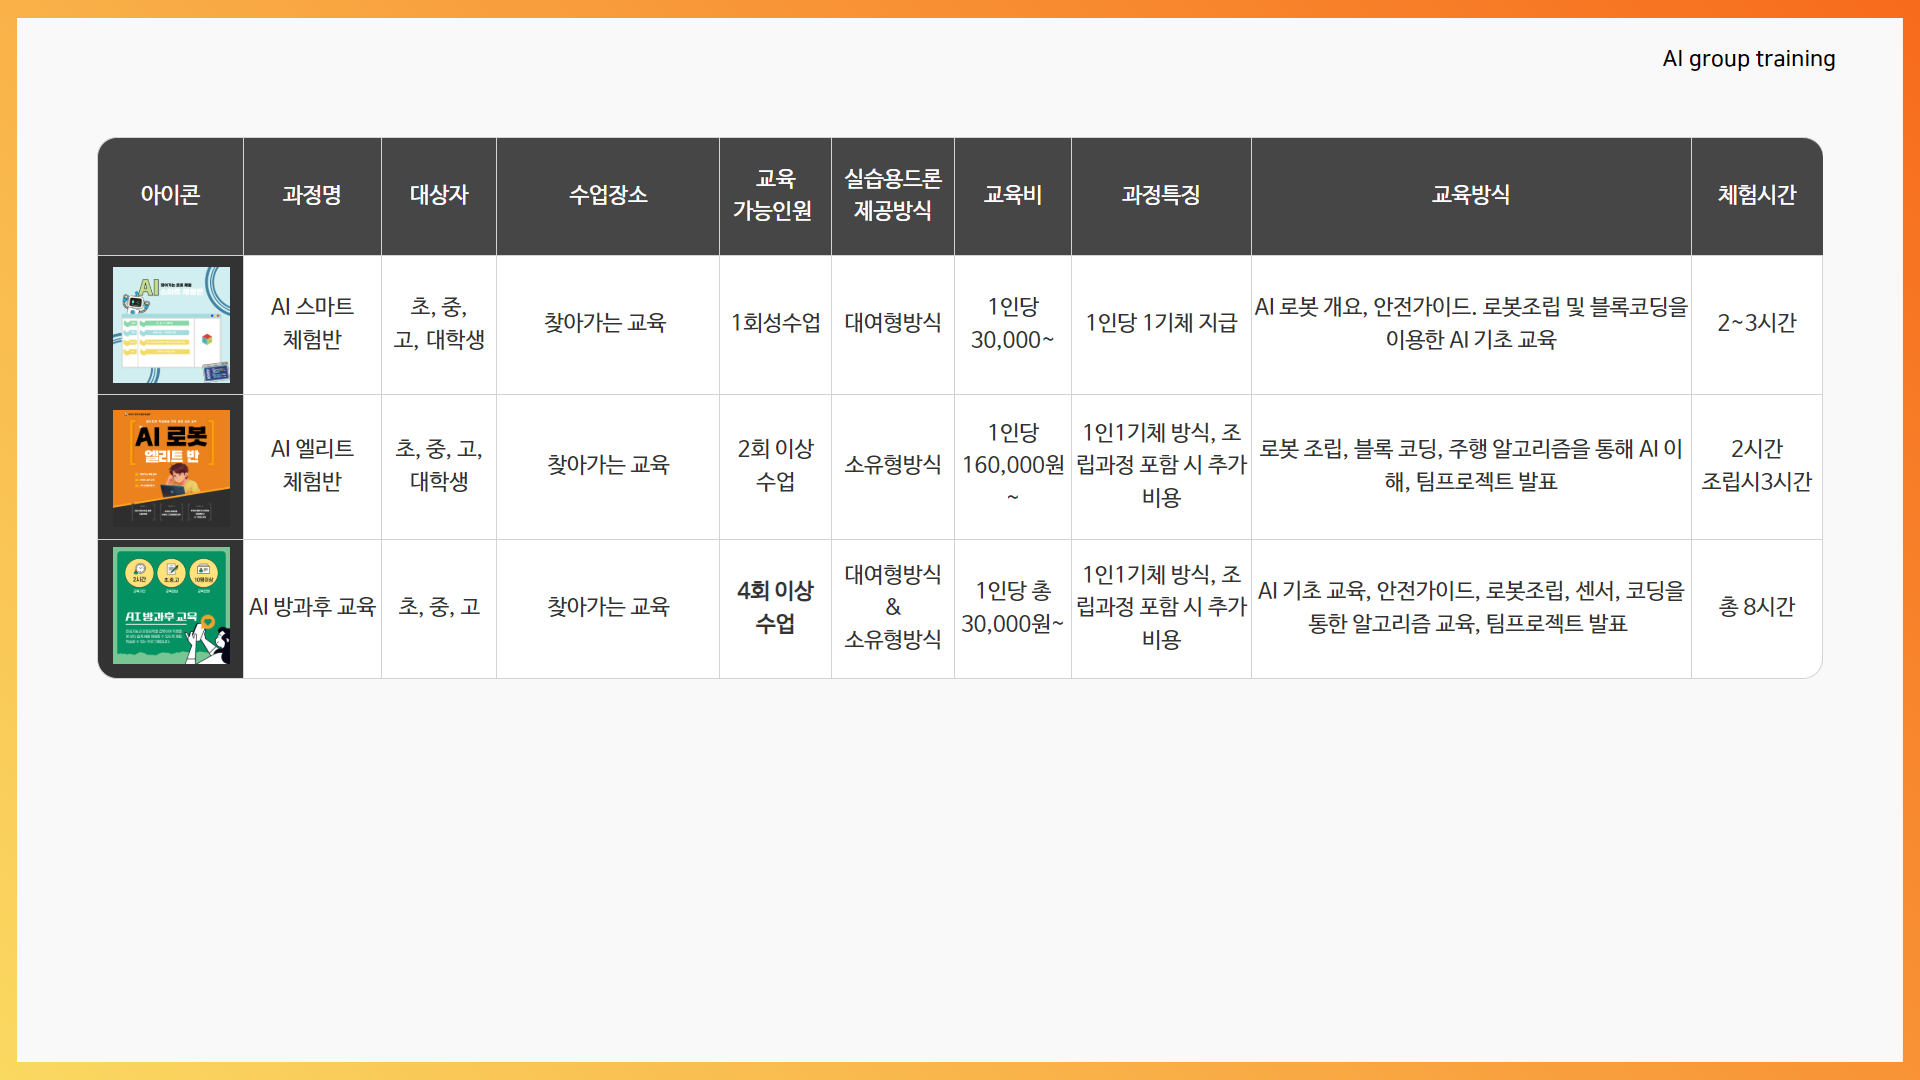The width and height of the screenshot is (1920, 1080).
Task: Open the AI 스마트 체험반 thumbnail image
Action: coord(171,325)
